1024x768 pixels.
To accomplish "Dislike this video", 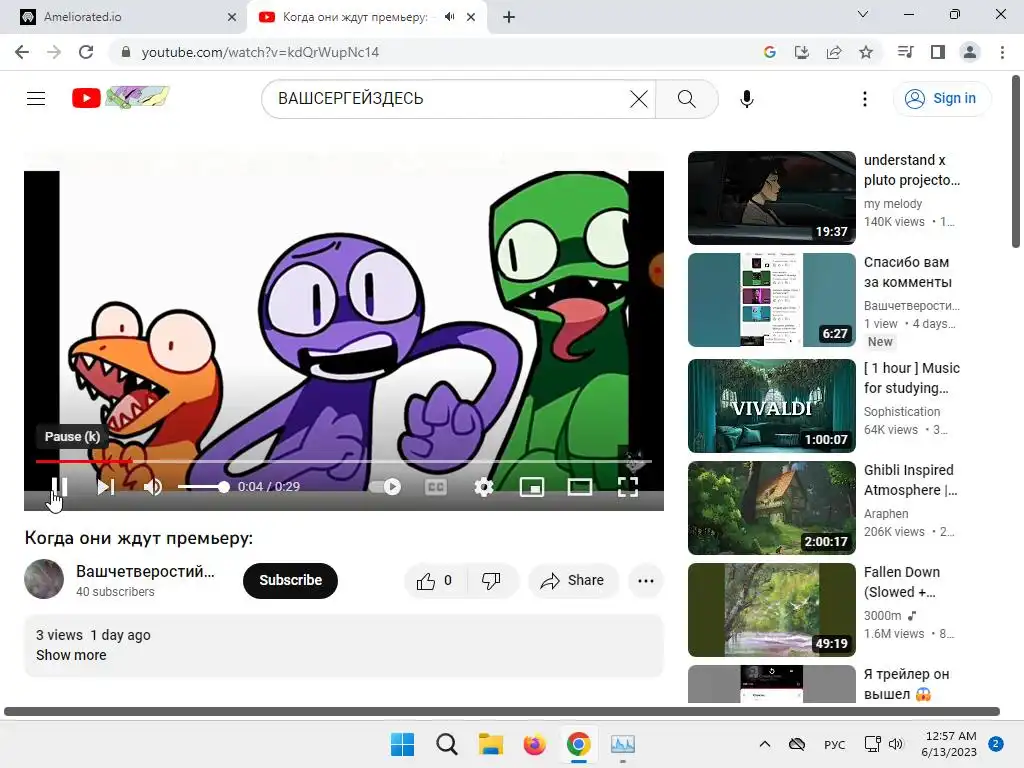I will click(x=492, y=581).
